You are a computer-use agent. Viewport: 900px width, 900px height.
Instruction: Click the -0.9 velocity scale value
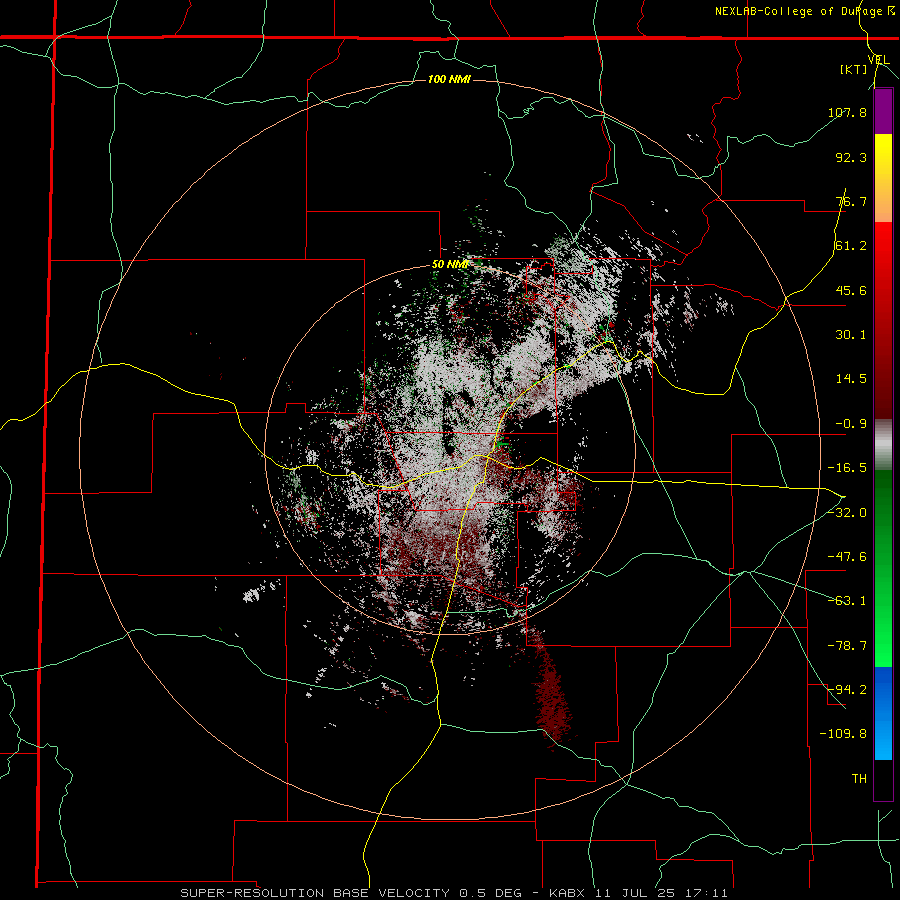tap(851, 424)
